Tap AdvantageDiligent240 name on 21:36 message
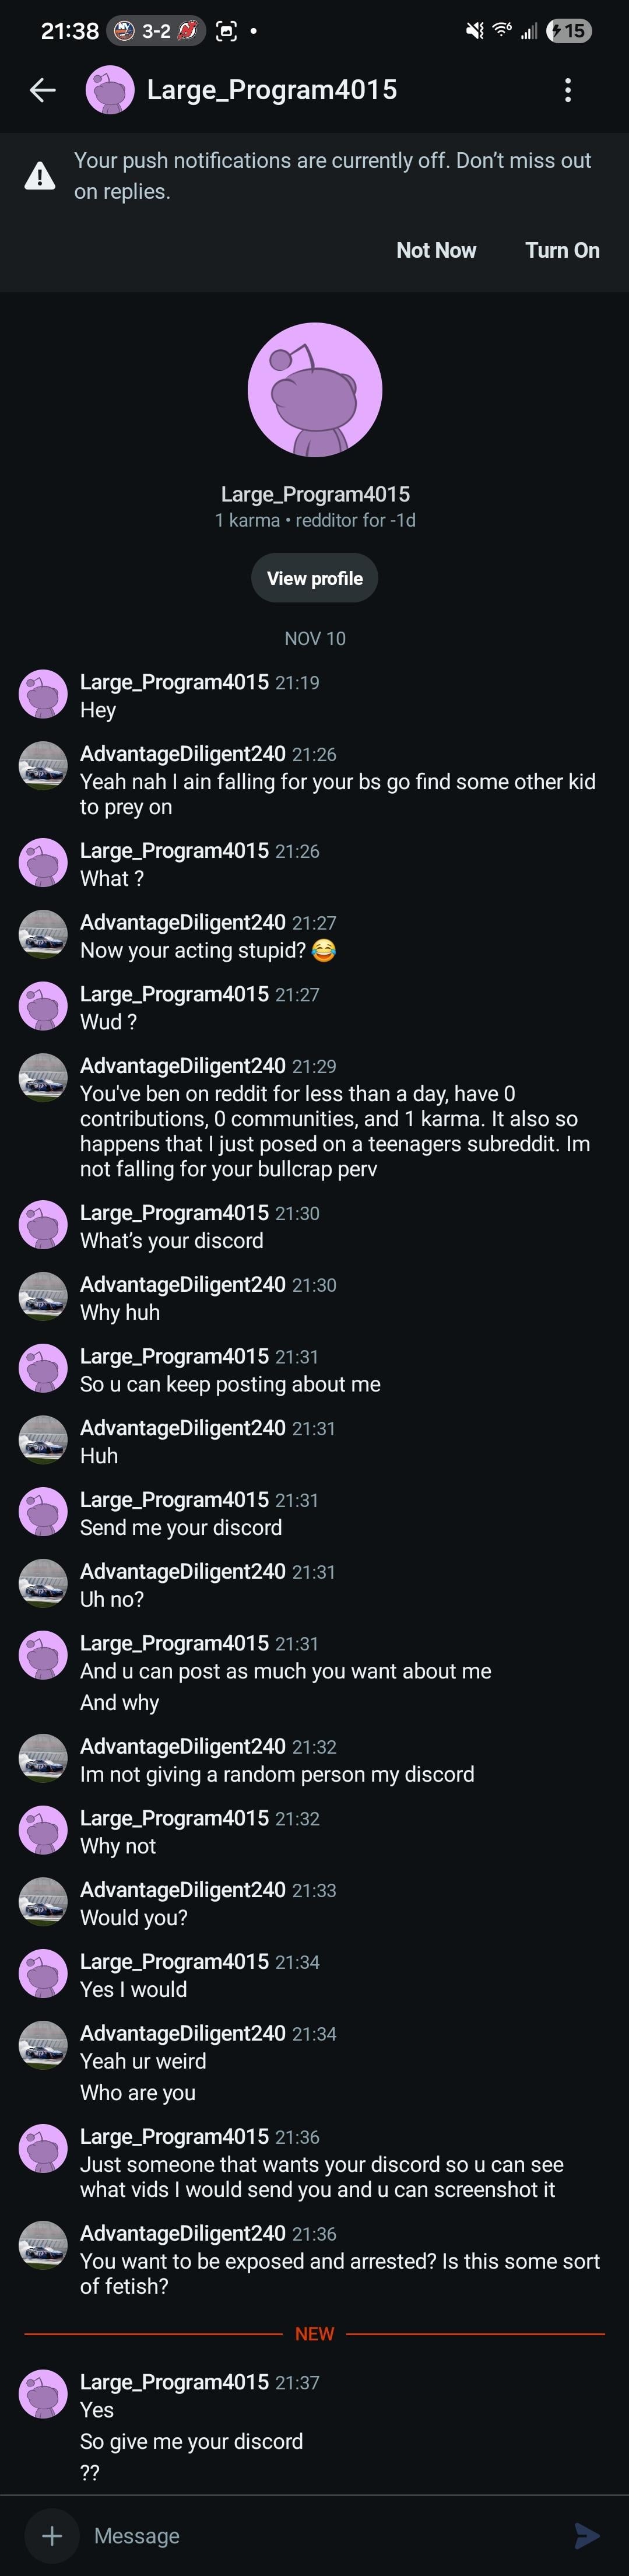 (182, 2233)
